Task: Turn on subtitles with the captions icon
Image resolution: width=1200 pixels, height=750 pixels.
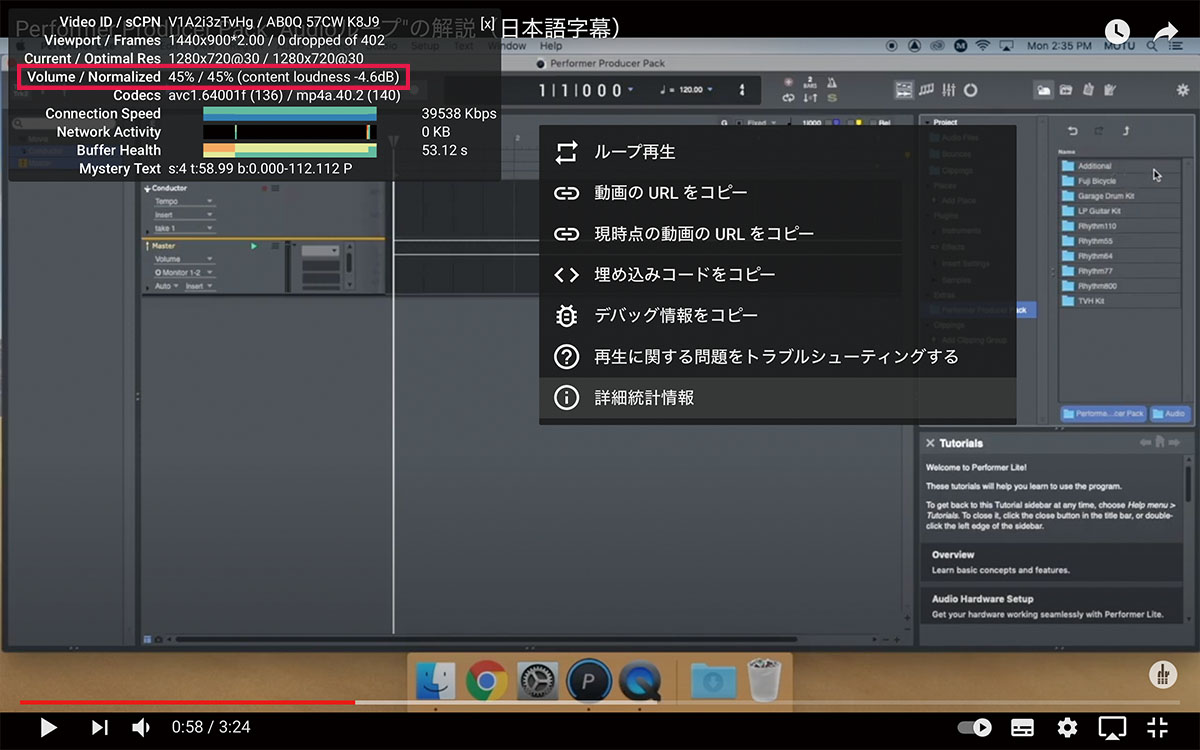Action: (1022, 727)
